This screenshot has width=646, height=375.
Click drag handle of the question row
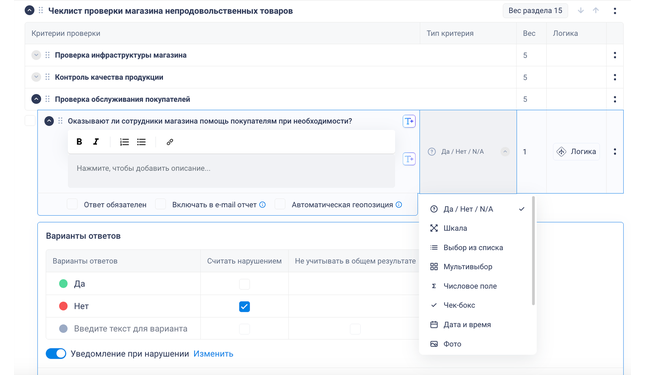point(60,121)
